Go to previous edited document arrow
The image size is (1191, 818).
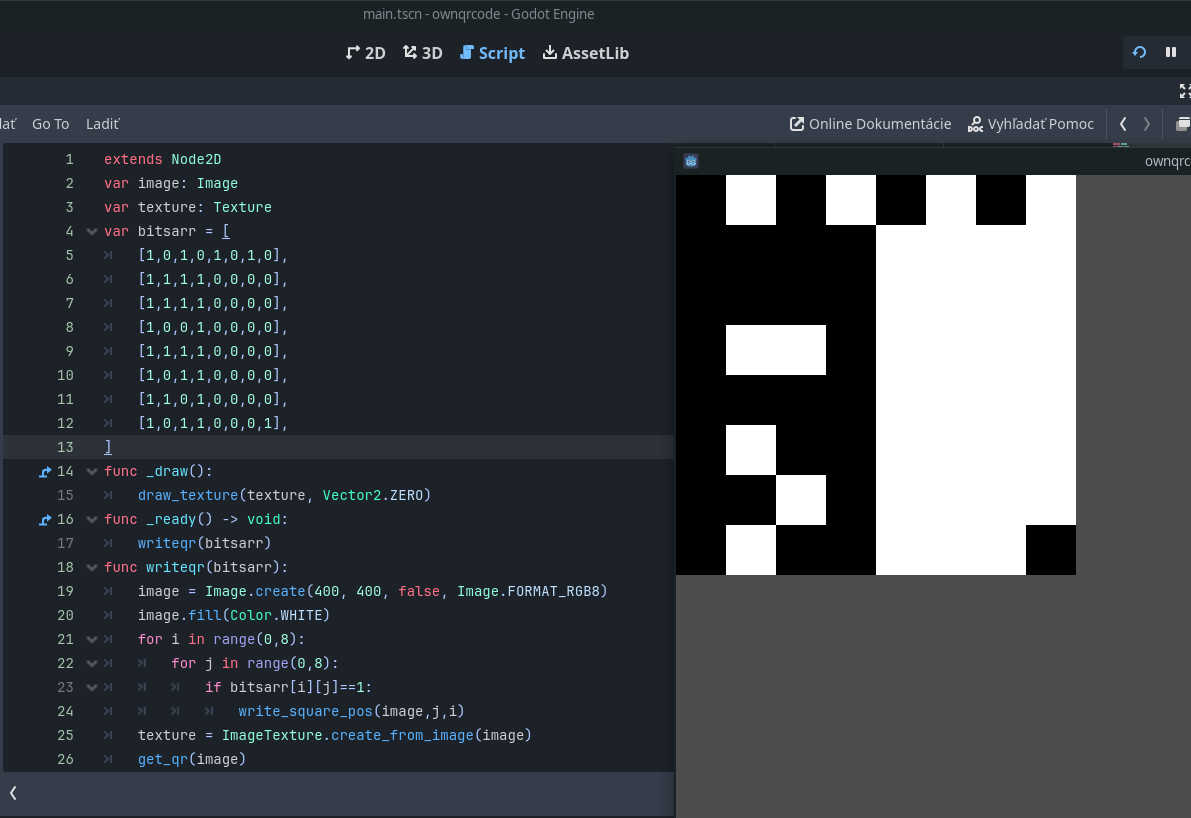pyautogui.click(x=1123, y=124)
